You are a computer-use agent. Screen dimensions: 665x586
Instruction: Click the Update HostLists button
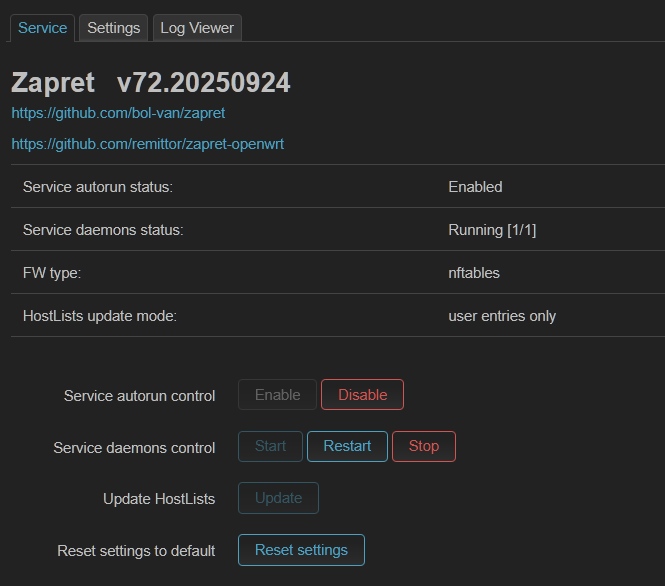pos(278,498)
